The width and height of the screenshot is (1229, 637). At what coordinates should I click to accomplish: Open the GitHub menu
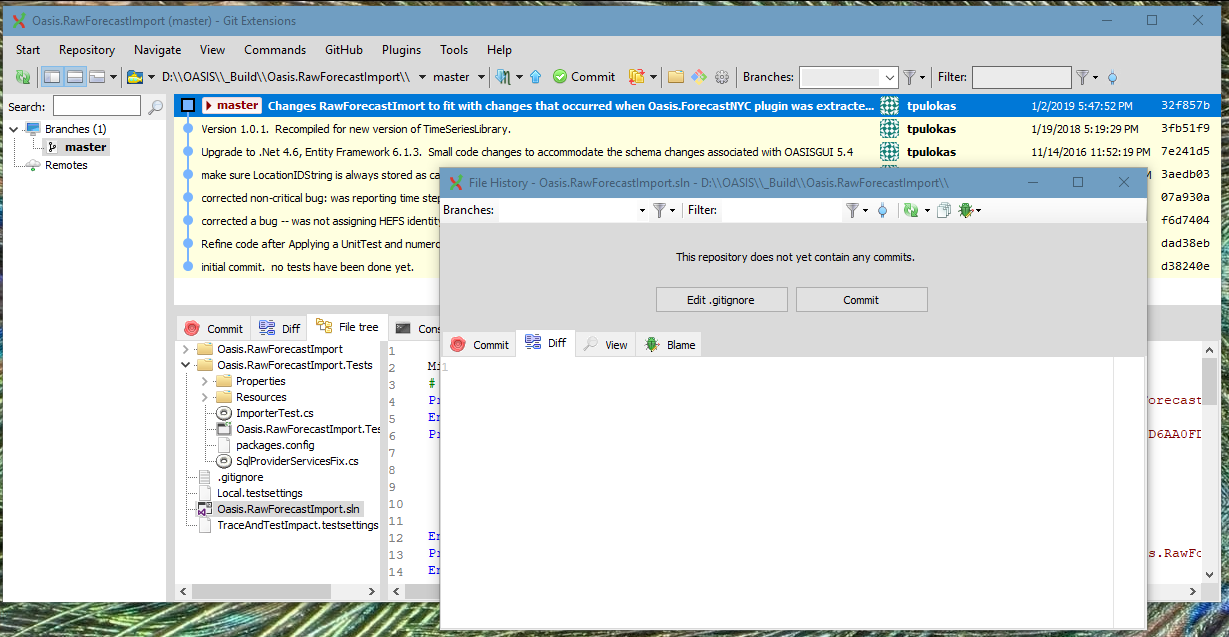point(343,49)
